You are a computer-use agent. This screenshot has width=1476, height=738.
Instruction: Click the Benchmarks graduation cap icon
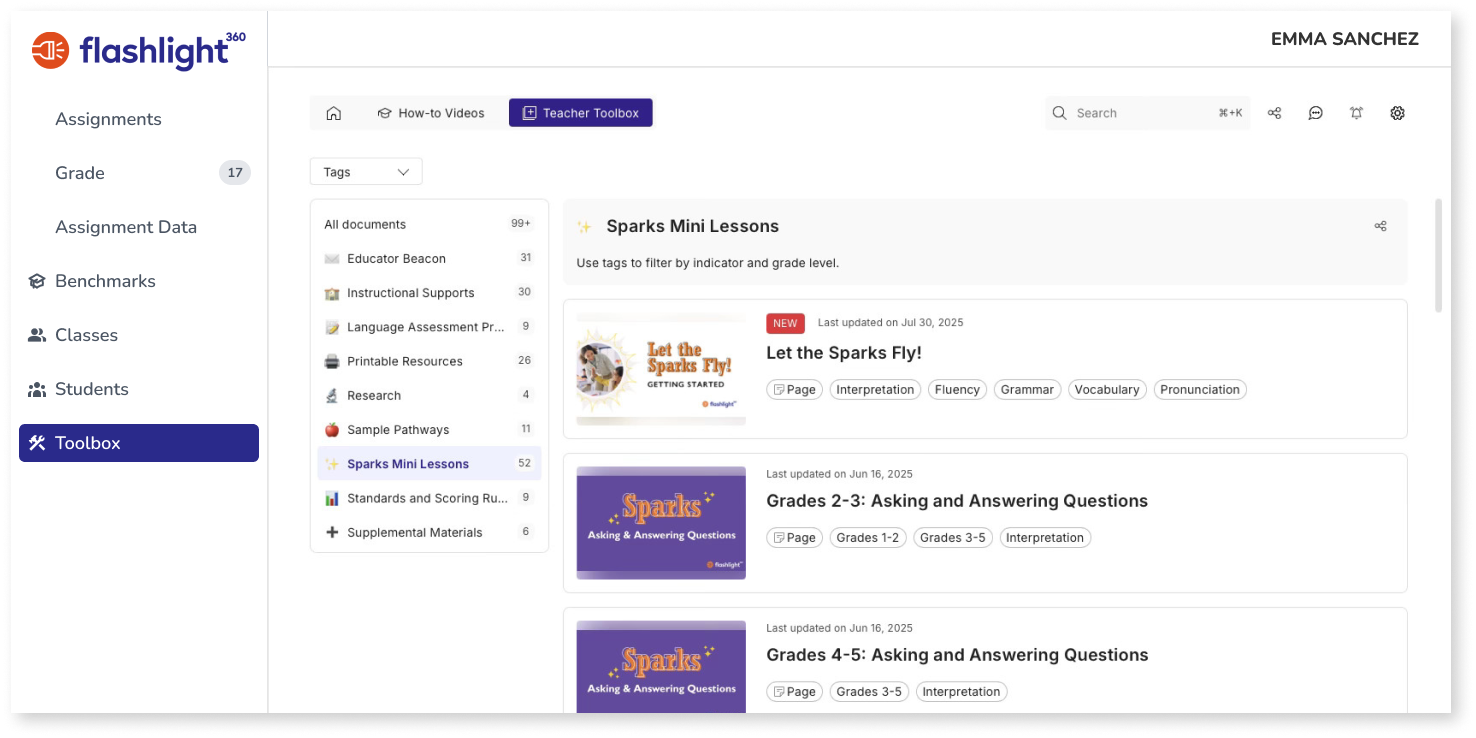pyautogui.click(x=37, y=281)
